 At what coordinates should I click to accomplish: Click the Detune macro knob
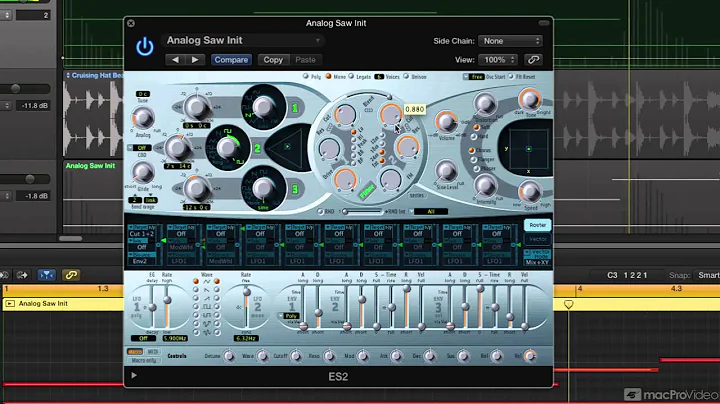pyautogui.click(x=229, y=356)
